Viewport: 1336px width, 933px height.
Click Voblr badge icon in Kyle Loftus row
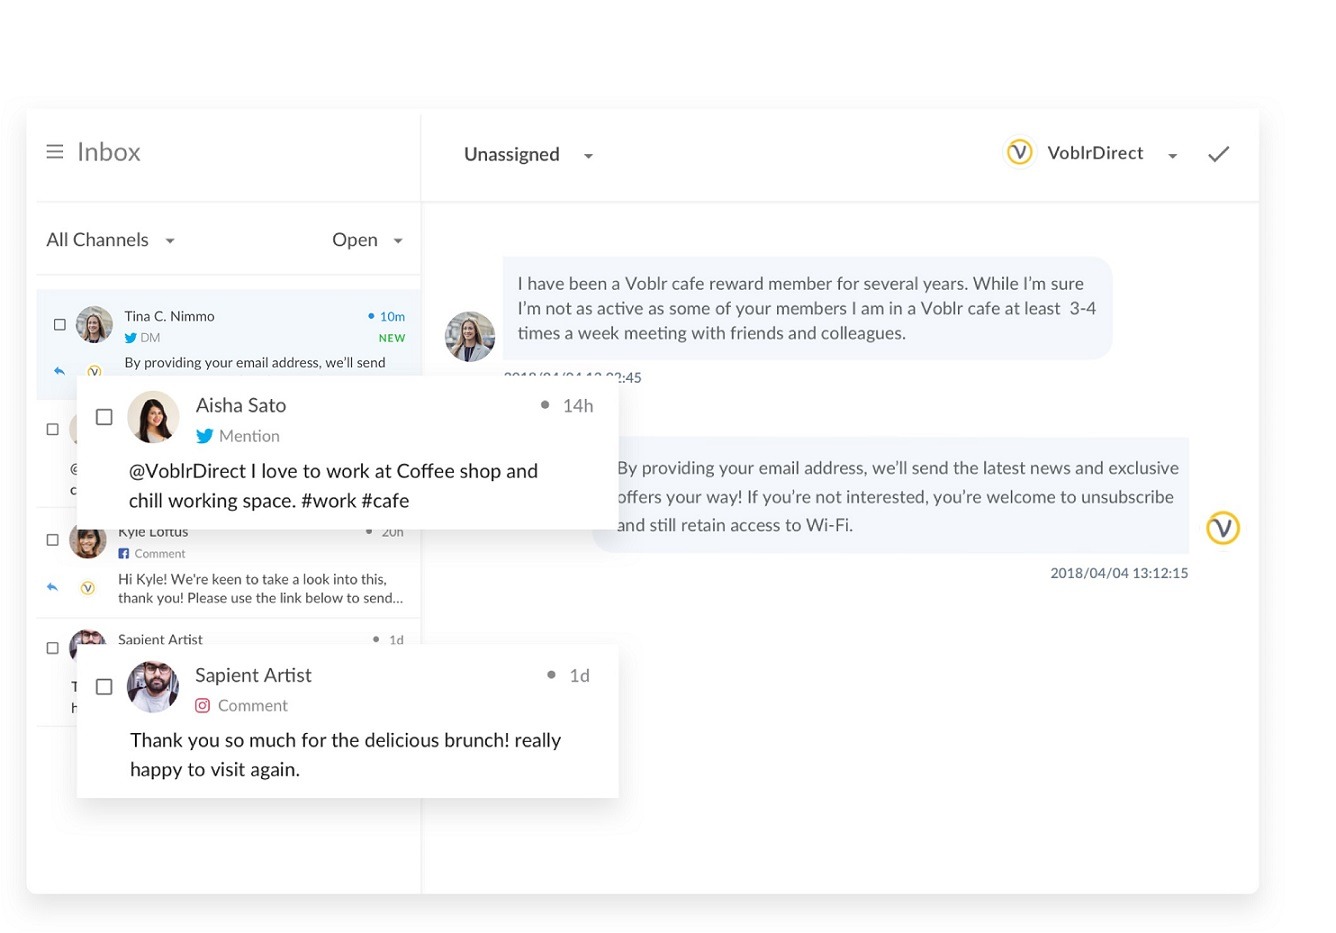(x=88, y=588)
